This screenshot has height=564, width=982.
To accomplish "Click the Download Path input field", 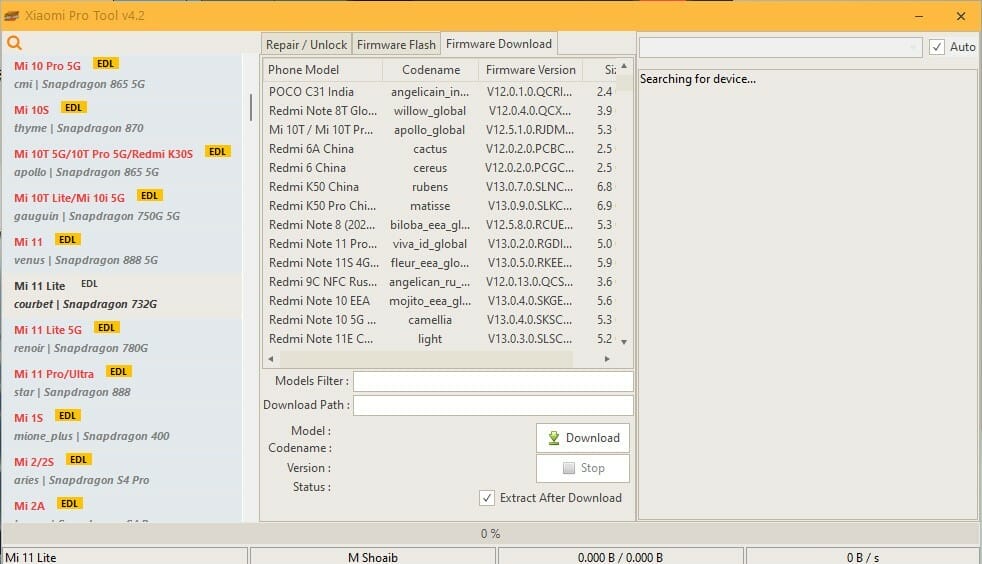I will 493,405.
